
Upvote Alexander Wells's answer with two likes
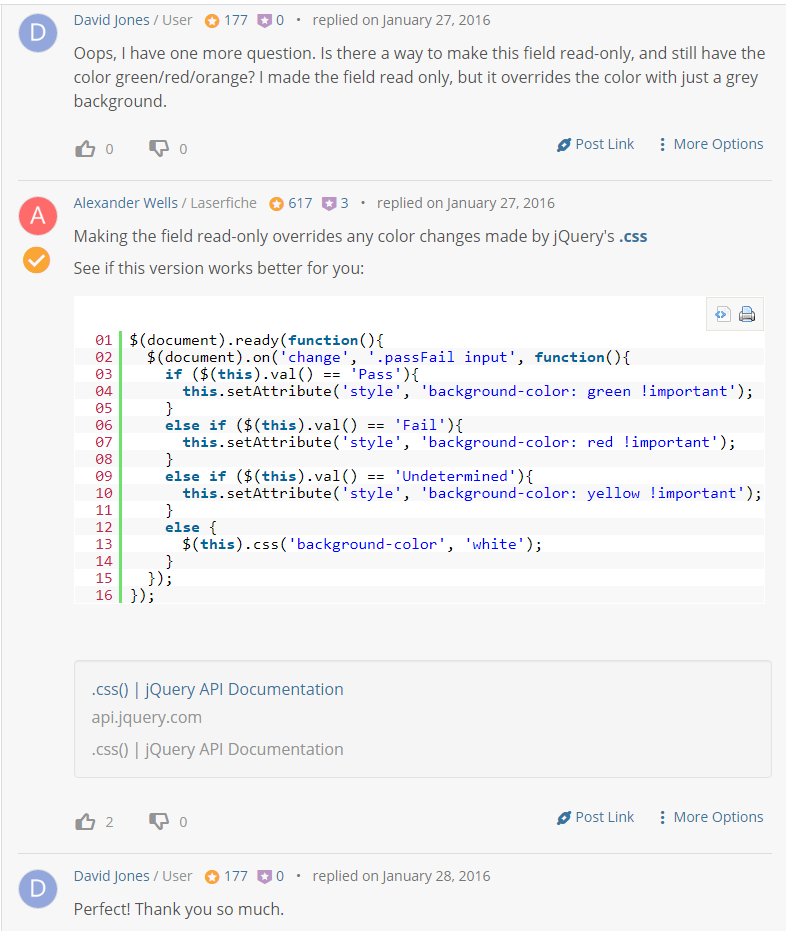coord(85,822)
